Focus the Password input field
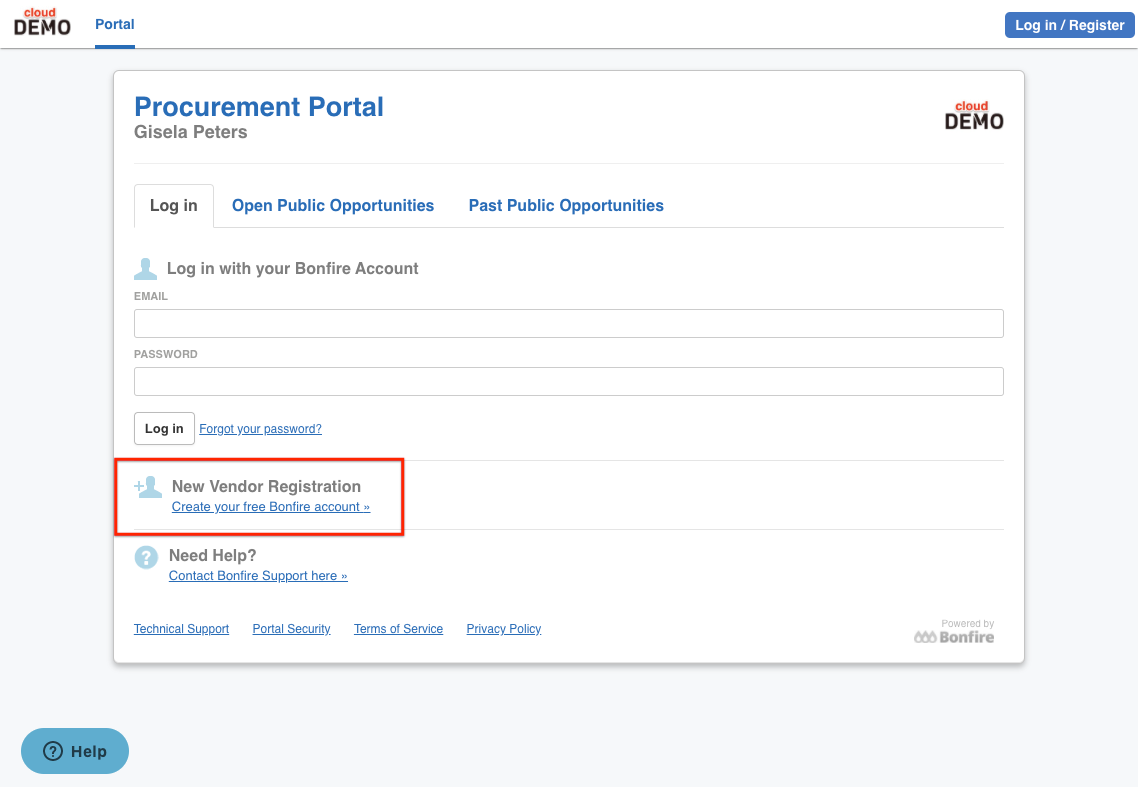The width and height of the screenshot is (1138, 787). (568, 381)
